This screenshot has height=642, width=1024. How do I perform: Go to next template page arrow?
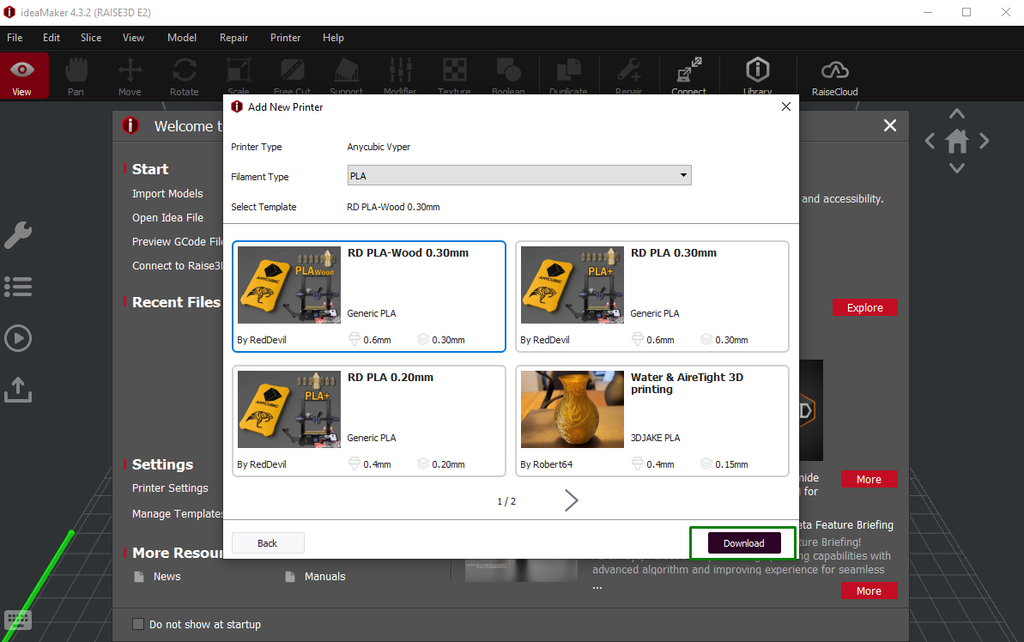[x=571, y=501]
